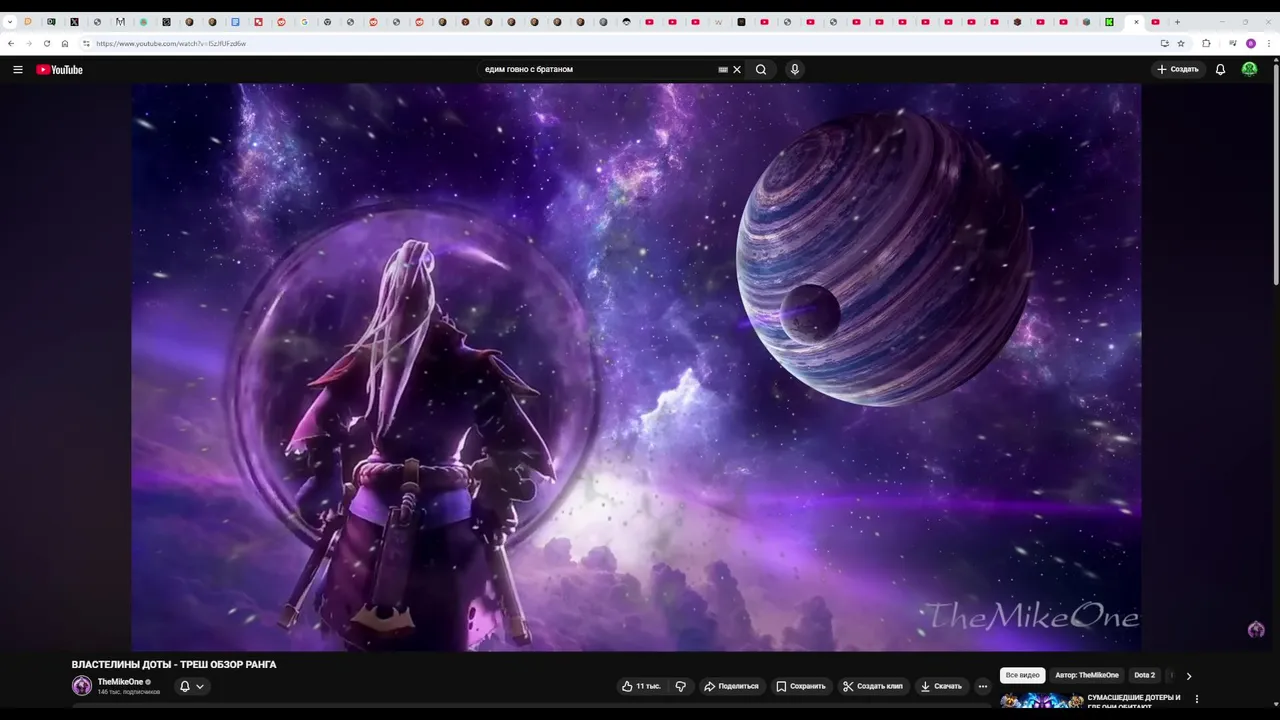The height and width of the screenshot is (720, 1280).
Task: Select the Автор: TheMikeOne chip
Action: [x=1087, y=675]
